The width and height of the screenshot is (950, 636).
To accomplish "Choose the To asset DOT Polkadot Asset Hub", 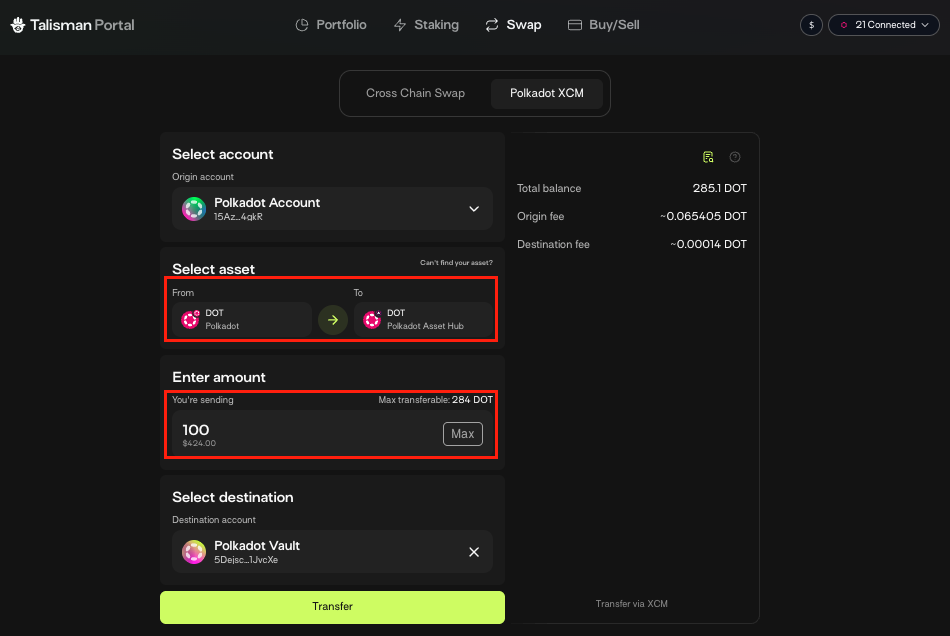I will pyautogui.click(x=423, y=319).
